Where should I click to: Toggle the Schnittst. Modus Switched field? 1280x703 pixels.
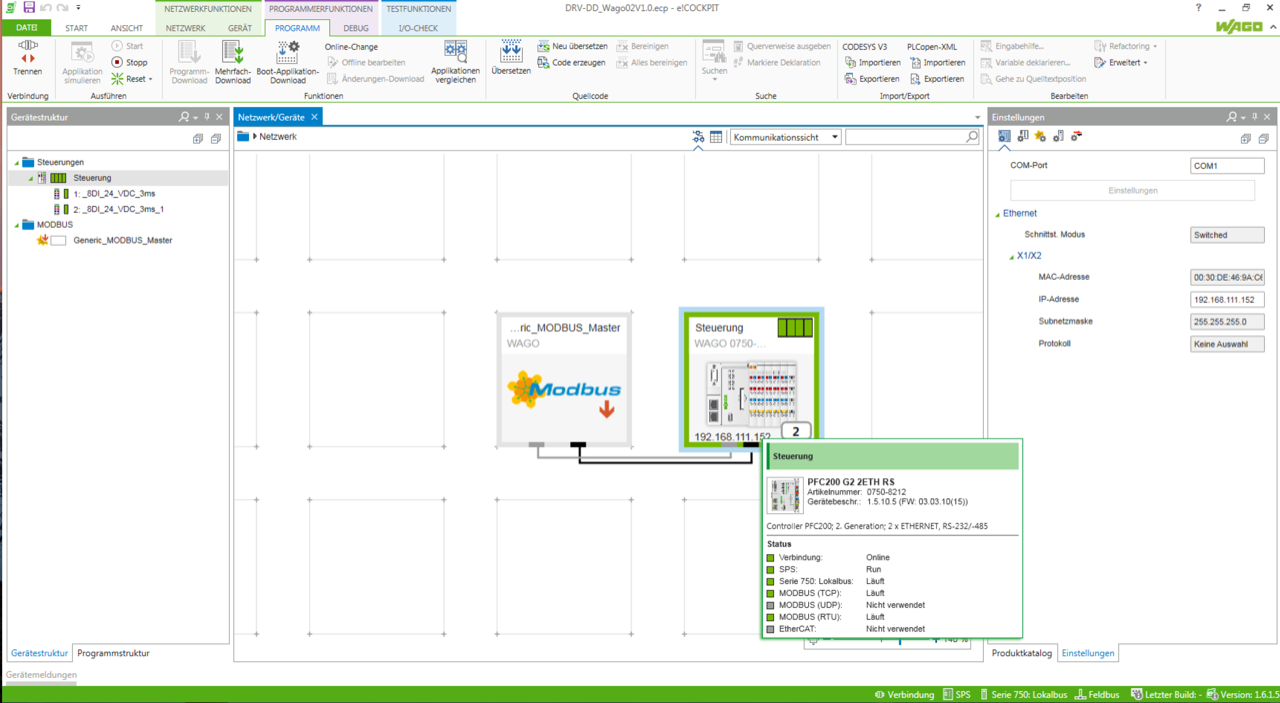[x=1227, y=235]
